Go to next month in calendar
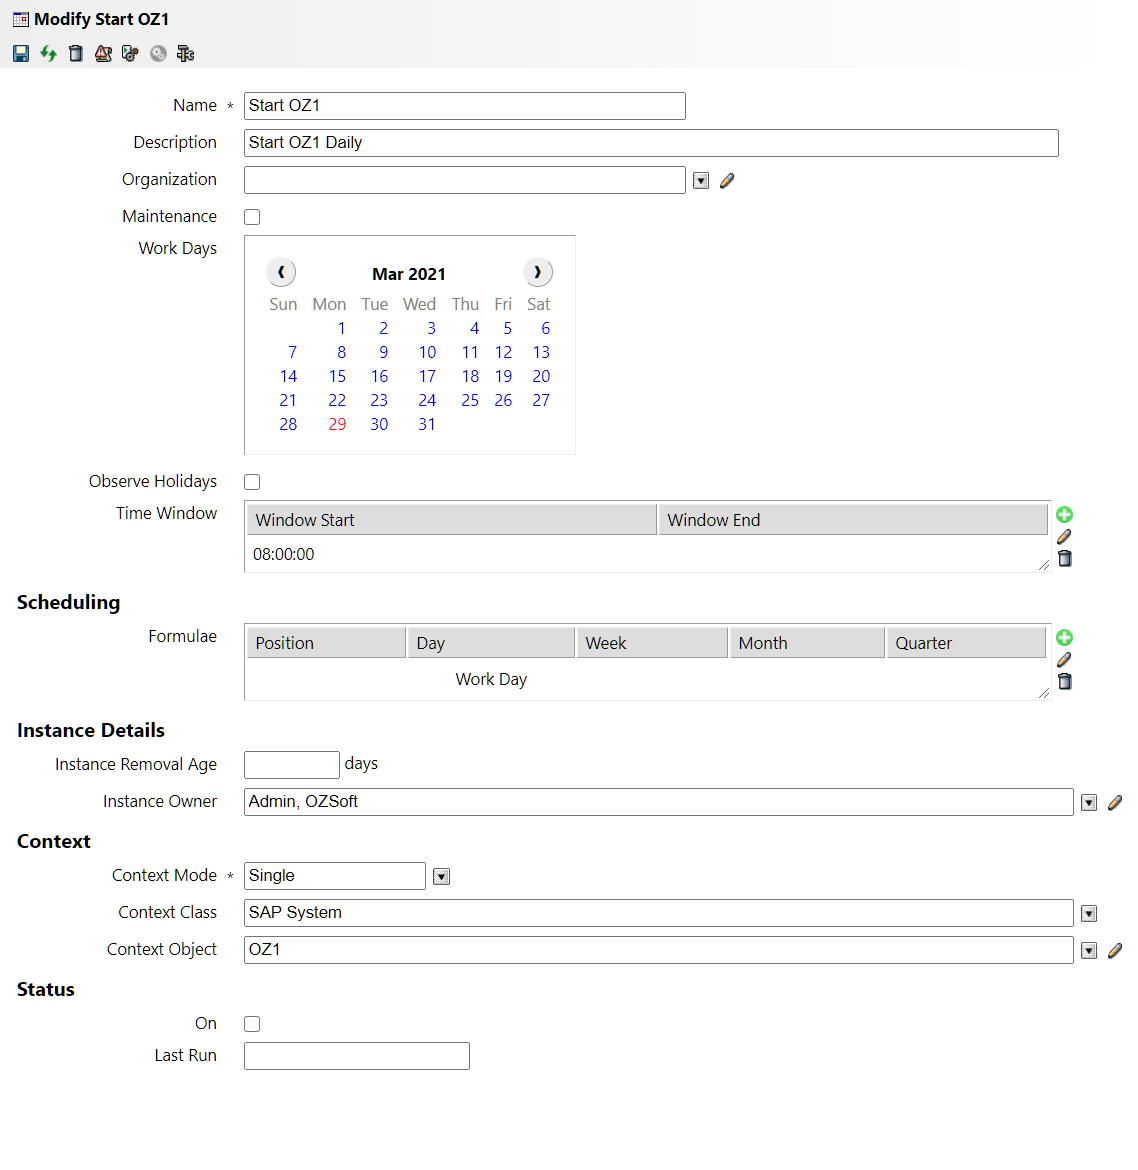This screenshot has width=1138, height=1170. pyautogui.click(x=538, y=272)
